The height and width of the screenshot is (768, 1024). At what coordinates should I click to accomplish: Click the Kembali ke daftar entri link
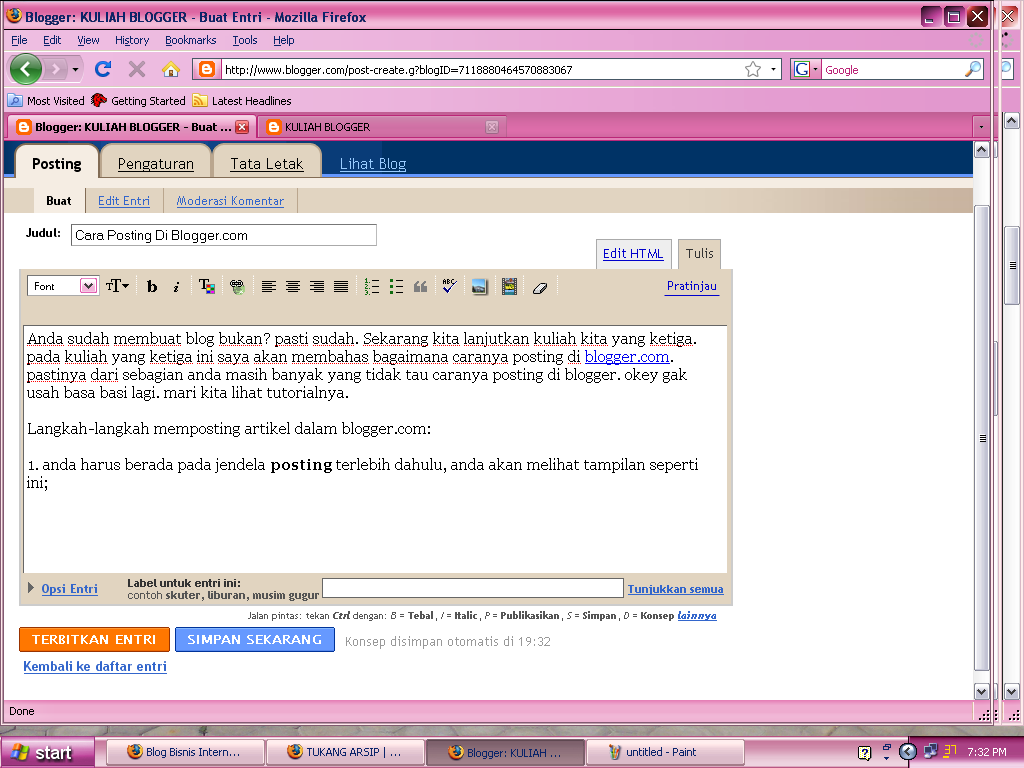95,666
